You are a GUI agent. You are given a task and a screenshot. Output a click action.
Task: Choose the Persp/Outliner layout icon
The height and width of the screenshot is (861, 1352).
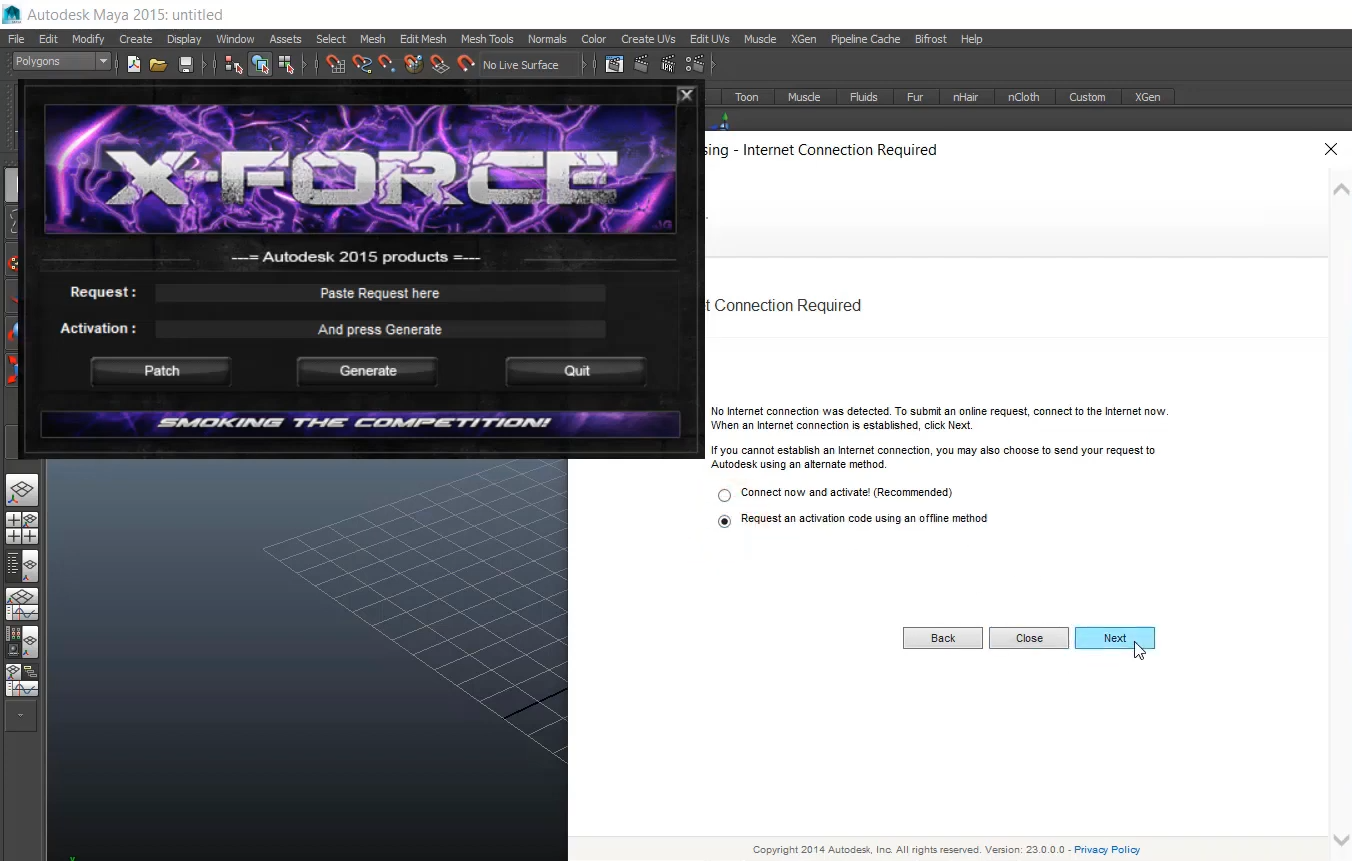(22, 566)
